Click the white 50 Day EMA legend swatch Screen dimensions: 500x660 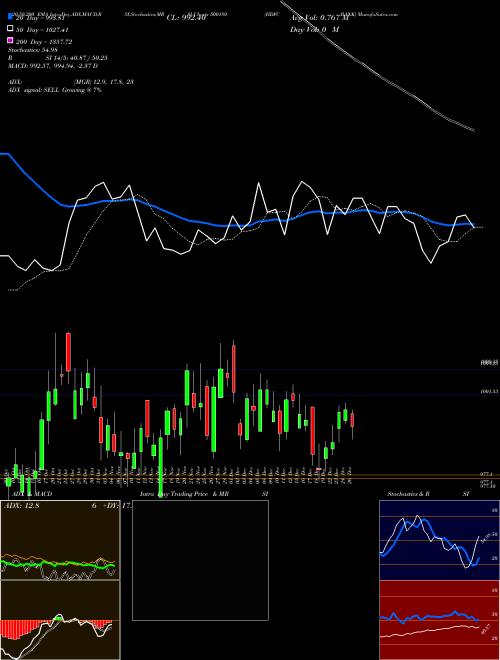10,29
